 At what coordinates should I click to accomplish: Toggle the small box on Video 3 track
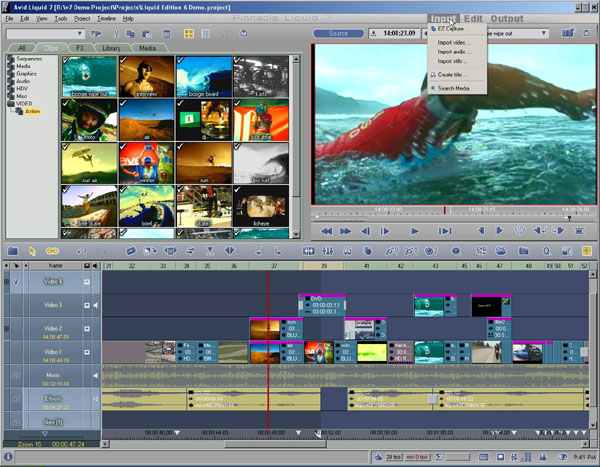[x=86, y=305]
